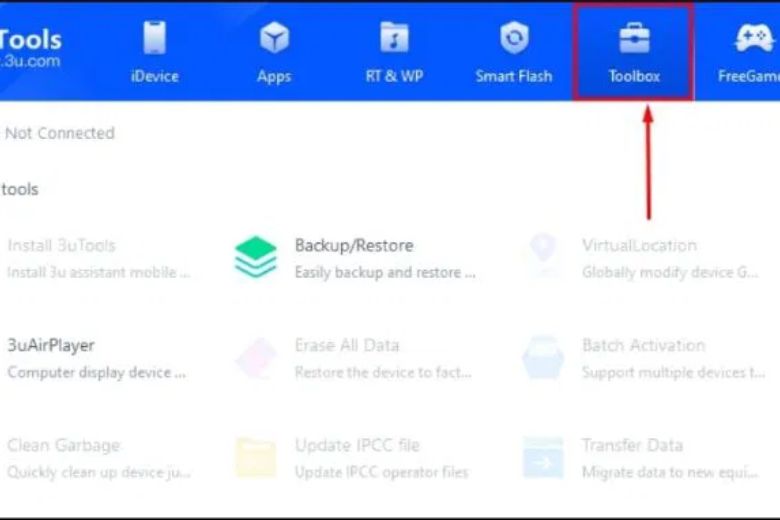
Task: Switch to the Smart Flash tab label
Action: (514, 76)
